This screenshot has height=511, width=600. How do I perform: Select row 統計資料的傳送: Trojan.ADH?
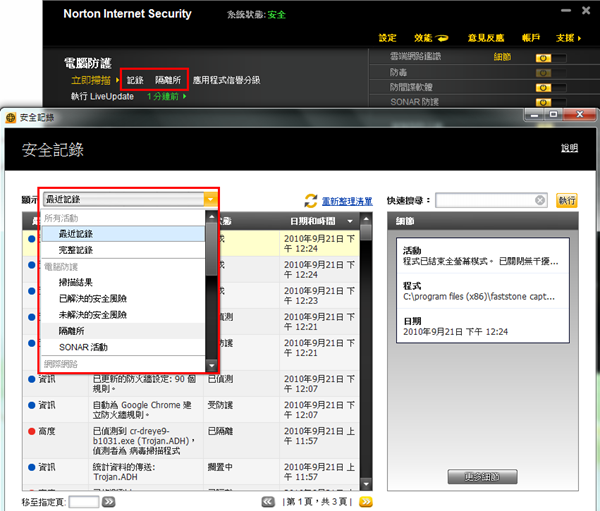[191, 472]
